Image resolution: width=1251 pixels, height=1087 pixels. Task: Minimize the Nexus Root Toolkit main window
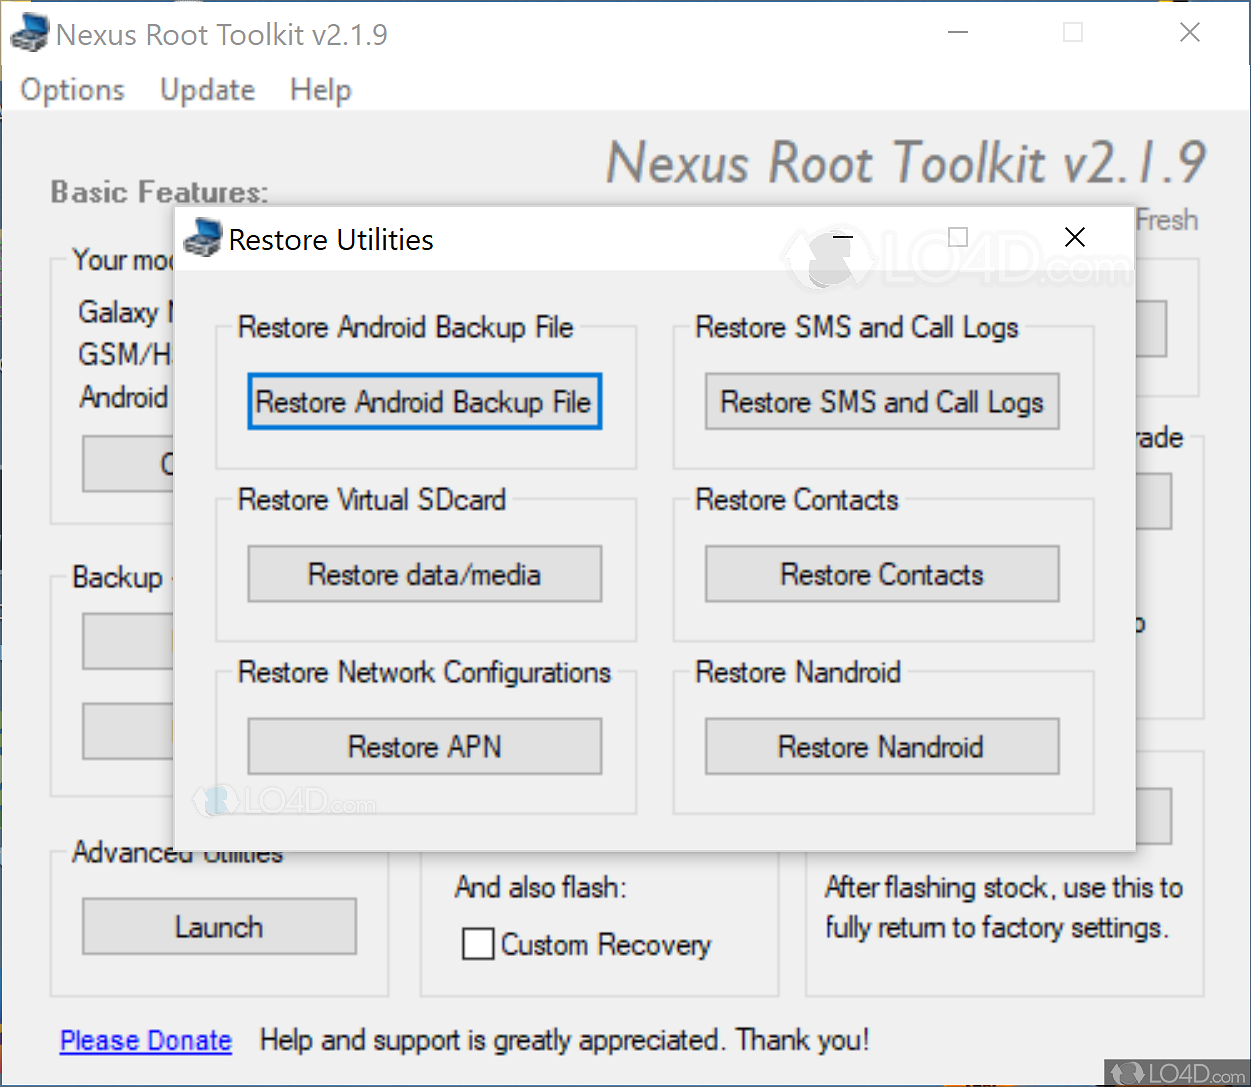[x=958, y=33]
